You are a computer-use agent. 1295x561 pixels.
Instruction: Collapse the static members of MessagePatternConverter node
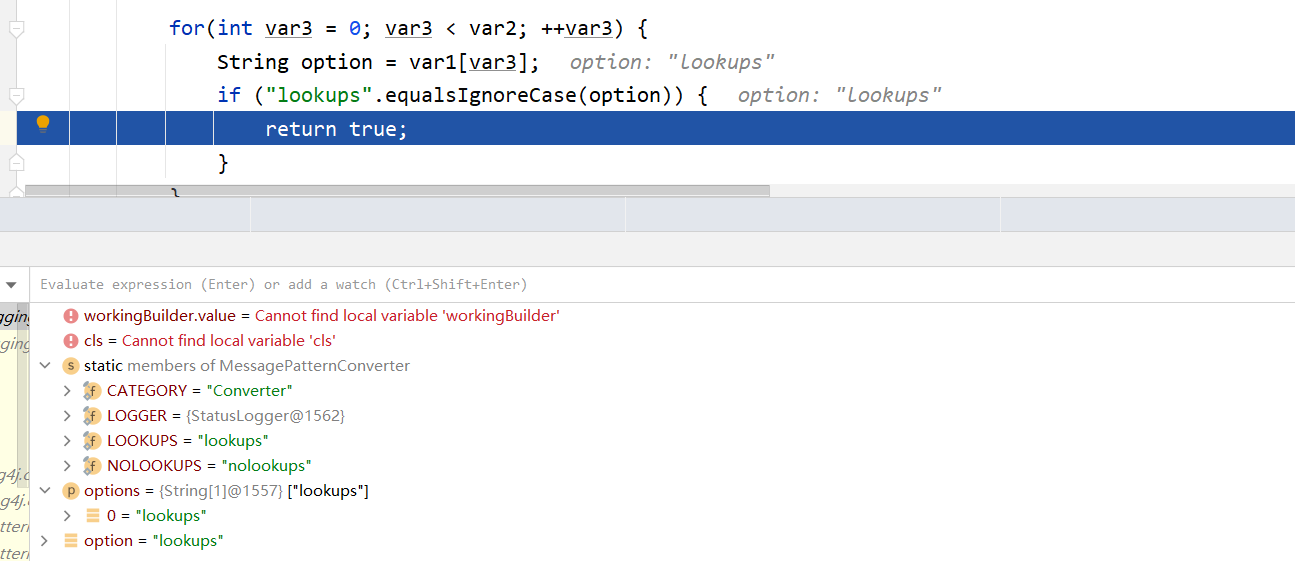click(44, 366)
